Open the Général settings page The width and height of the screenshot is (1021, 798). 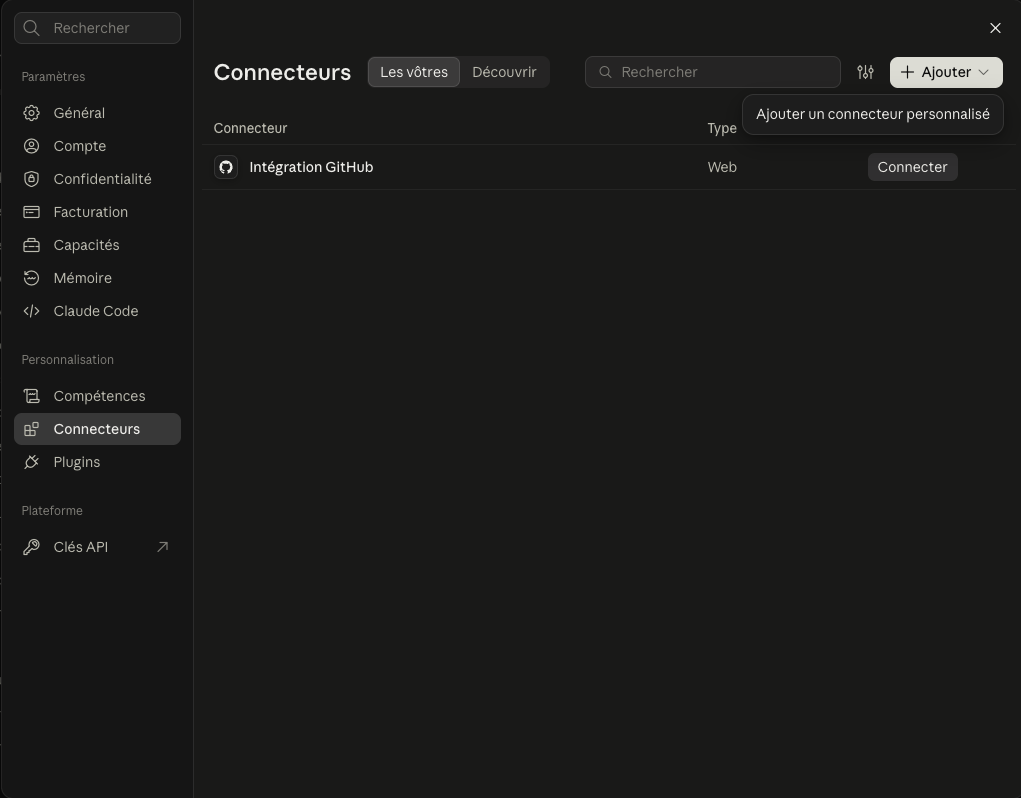[97, 113]
